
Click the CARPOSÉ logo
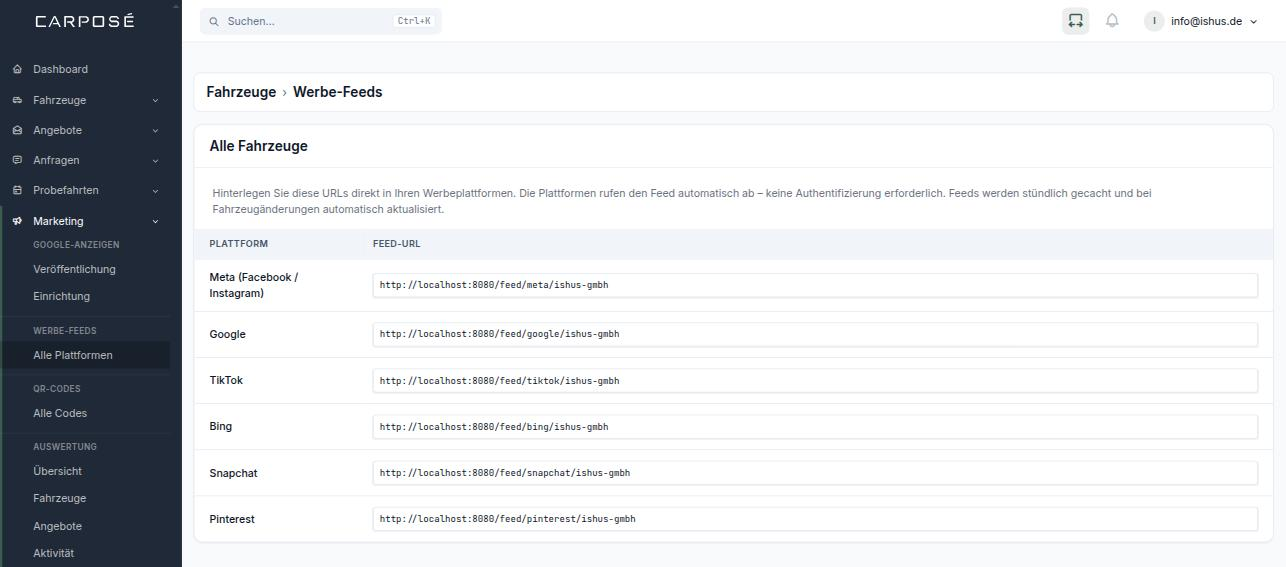pos(84,21)
